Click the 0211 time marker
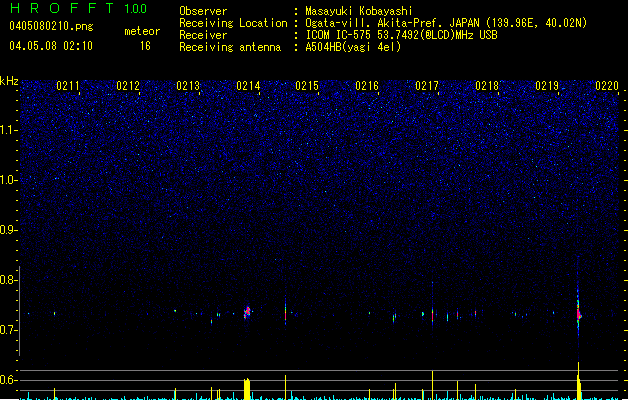629x400 pixels. 68,86
